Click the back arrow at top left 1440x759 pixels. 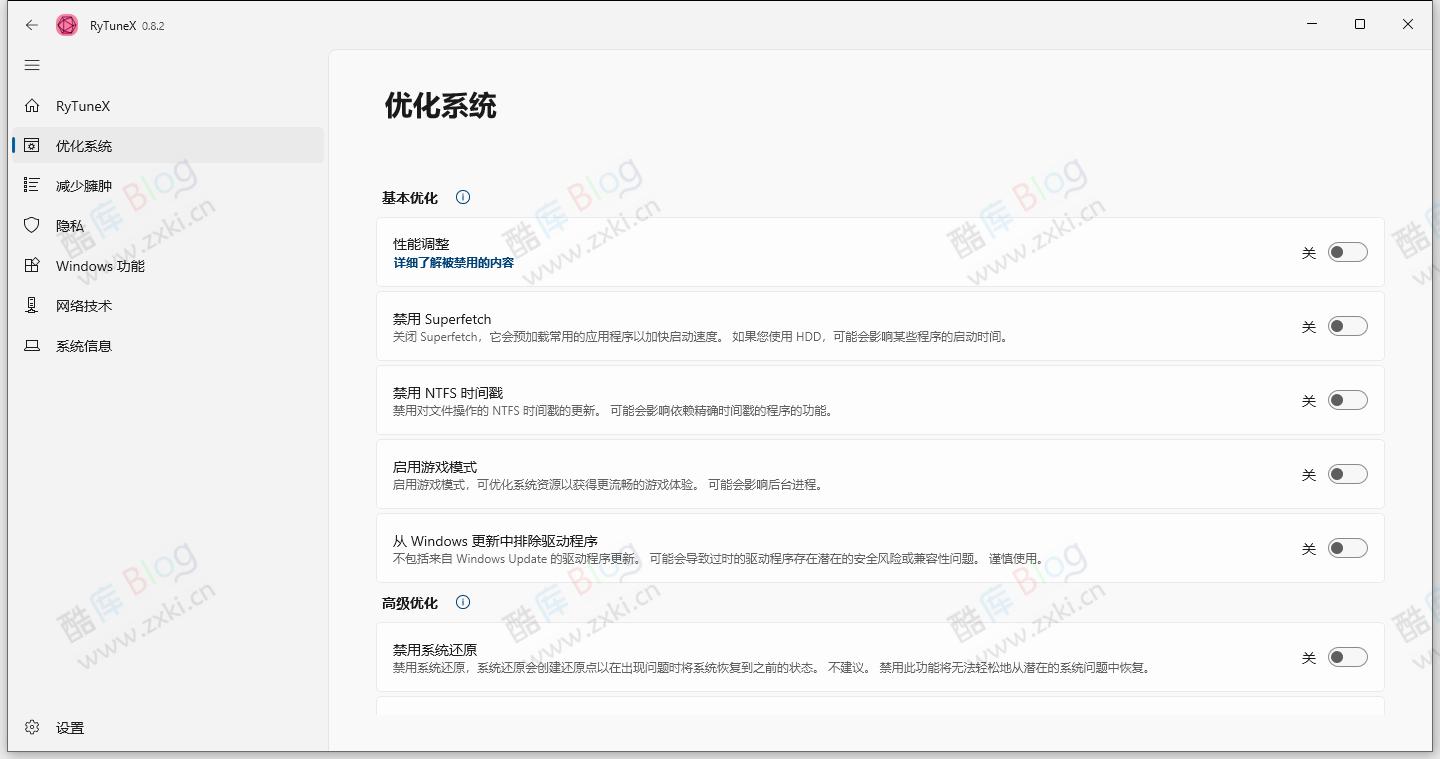[31, 24]
